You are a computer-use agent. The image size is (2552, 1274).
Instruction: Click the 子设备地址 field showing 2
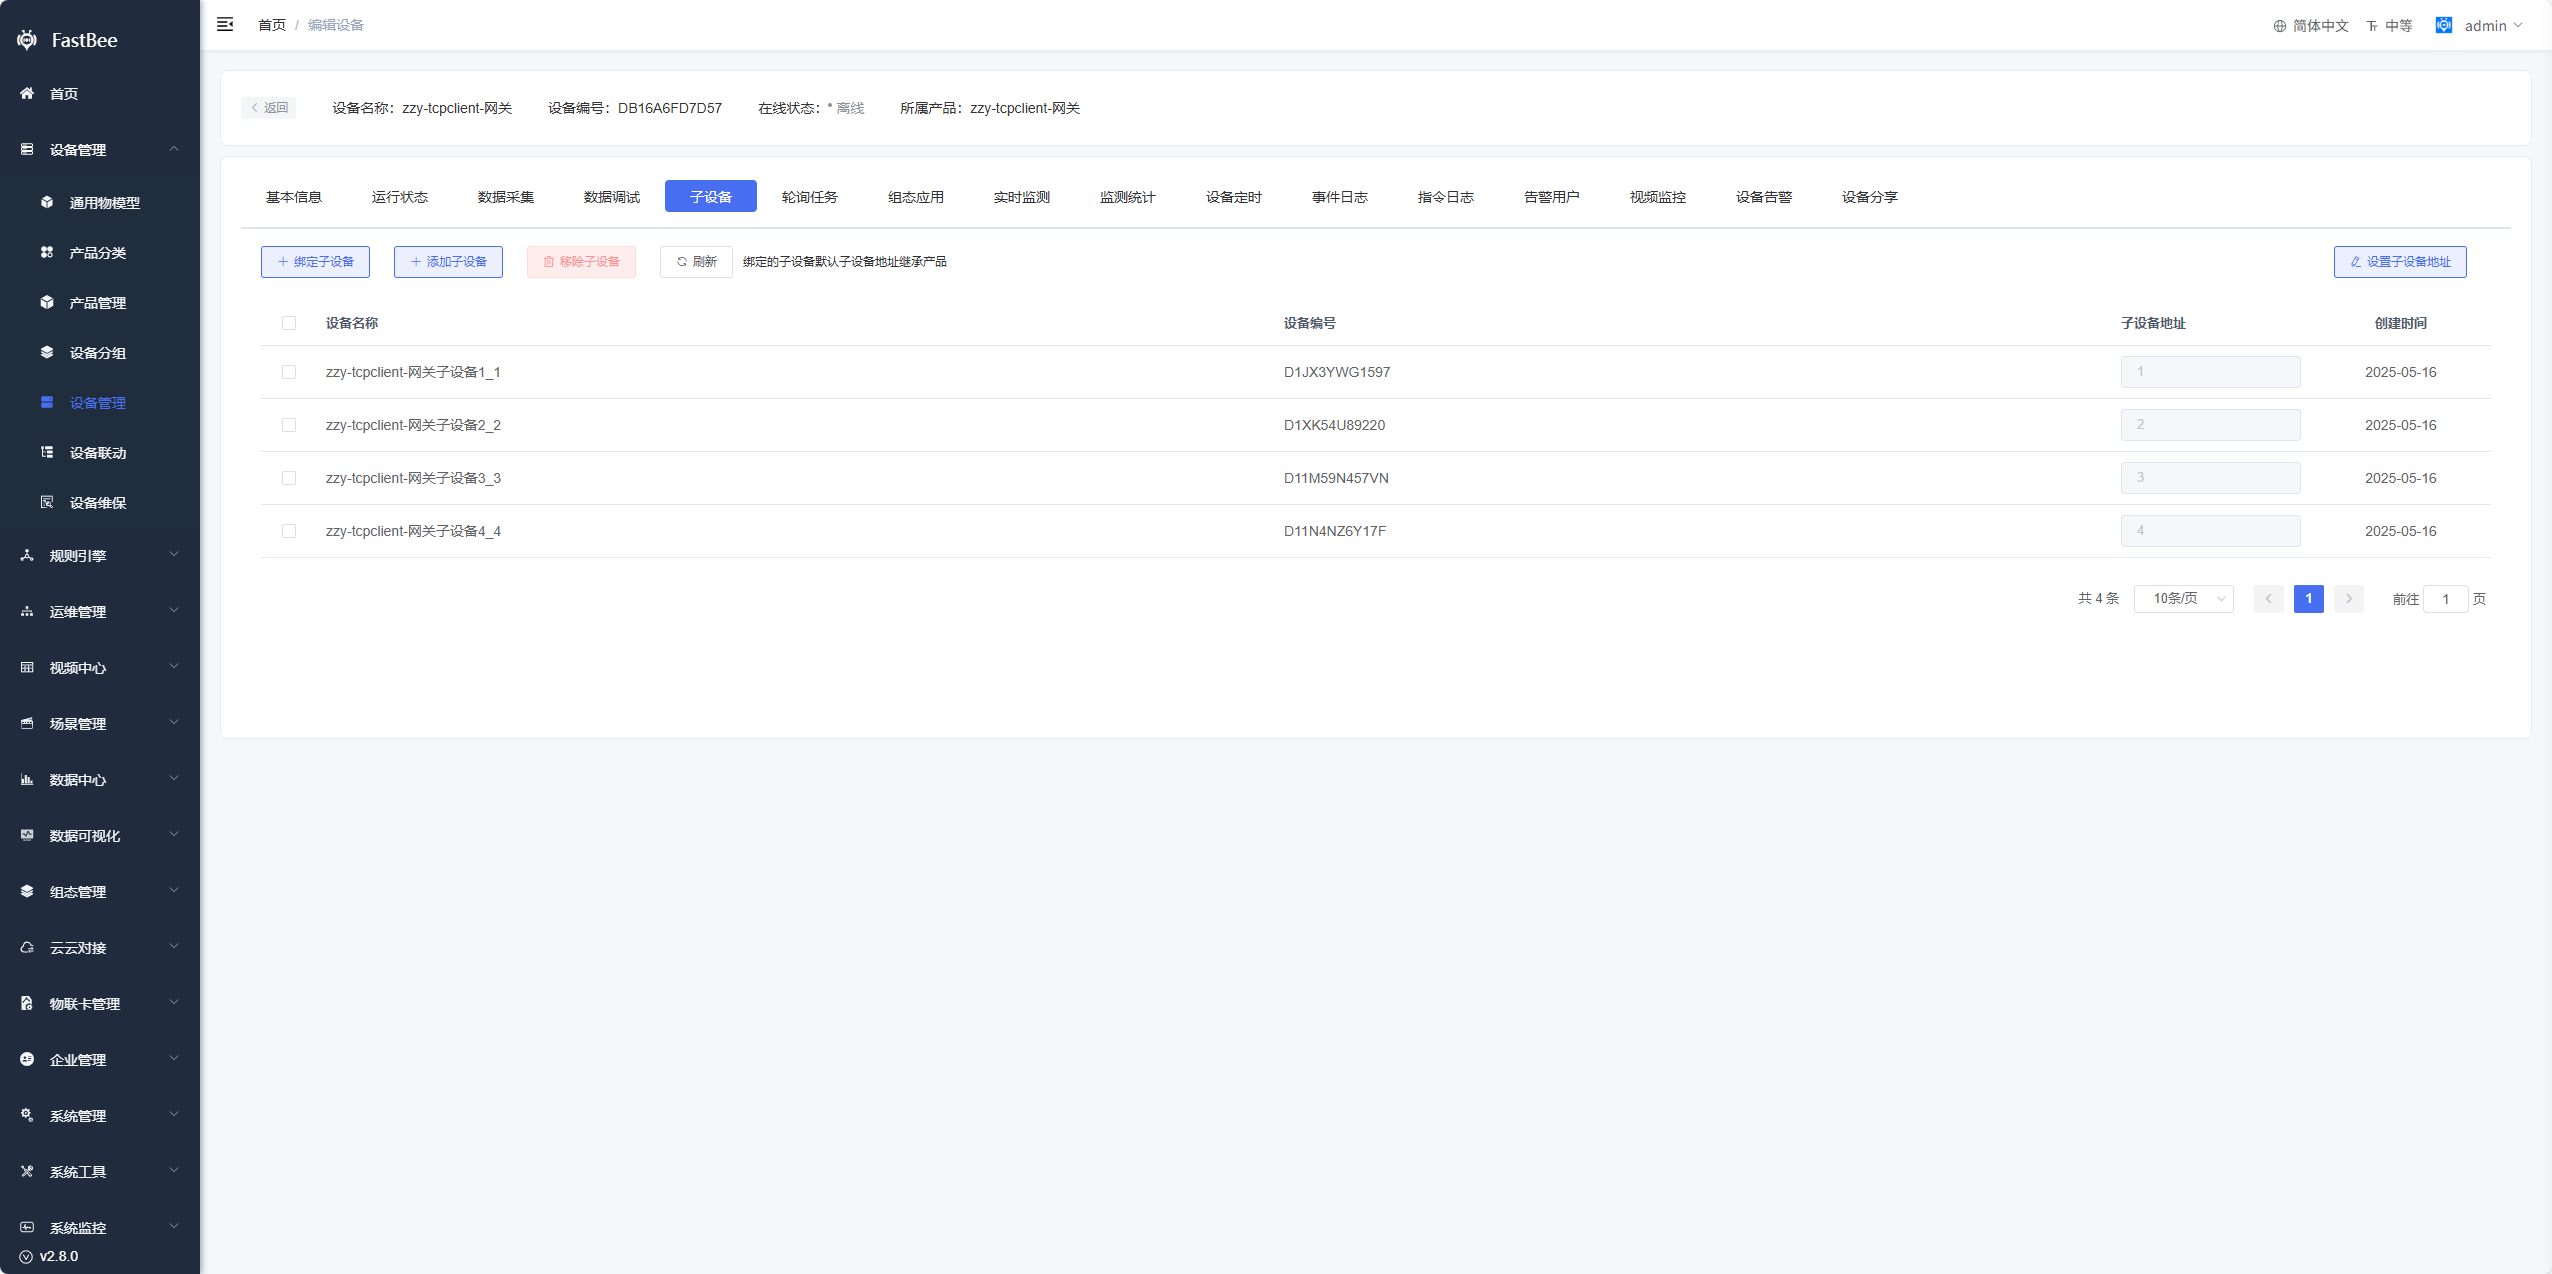[2209, 425]
